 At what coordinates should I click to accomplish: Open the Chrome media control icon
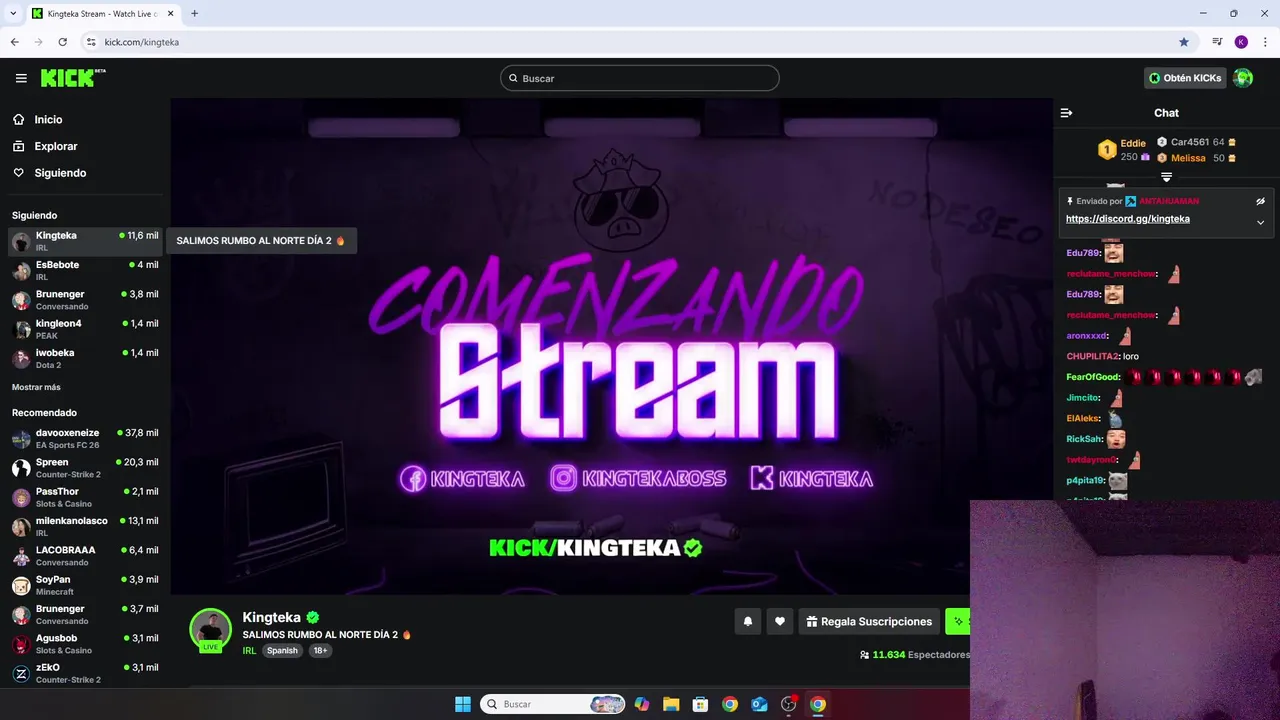pos(1217,42)
